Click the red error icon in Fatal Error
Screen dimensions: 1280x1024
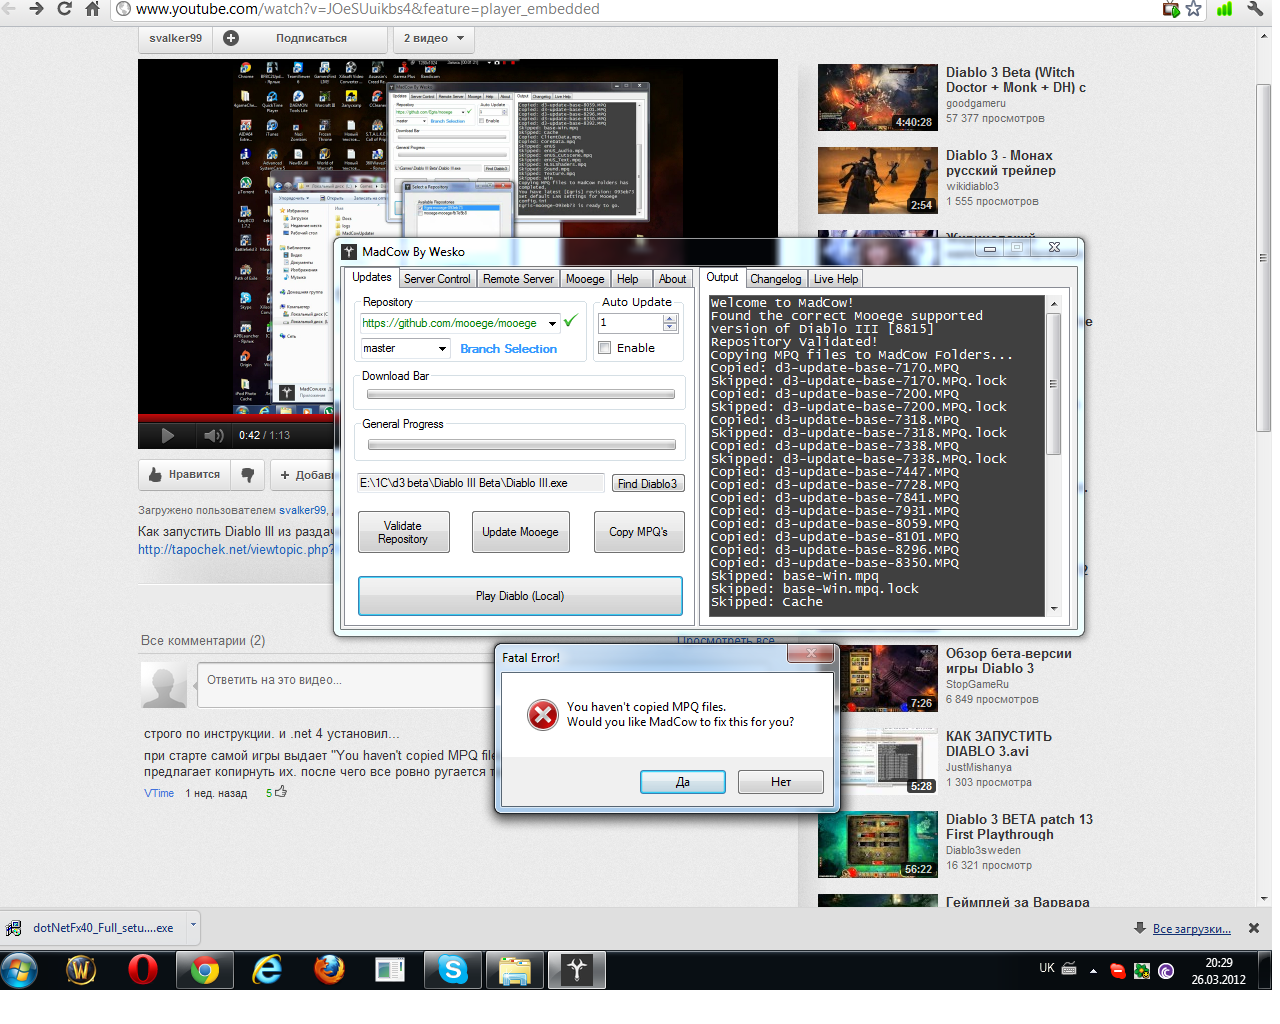(543, 715)
